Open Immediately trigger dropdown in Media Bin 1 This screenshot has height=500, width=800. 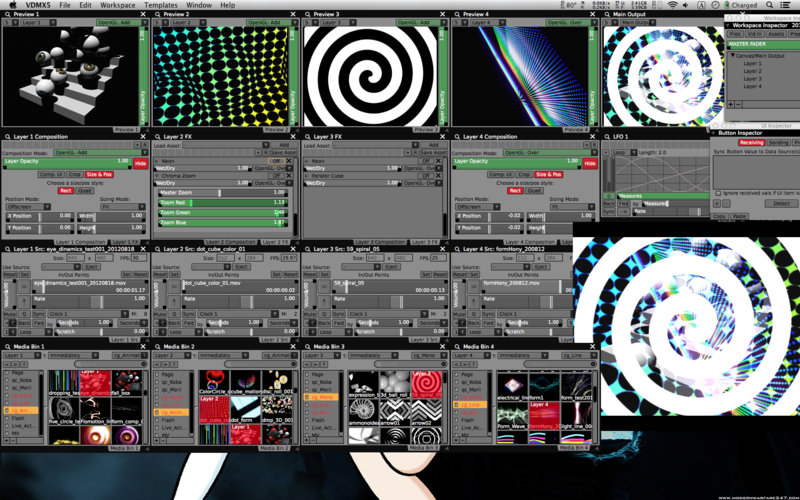coord(73,356)
